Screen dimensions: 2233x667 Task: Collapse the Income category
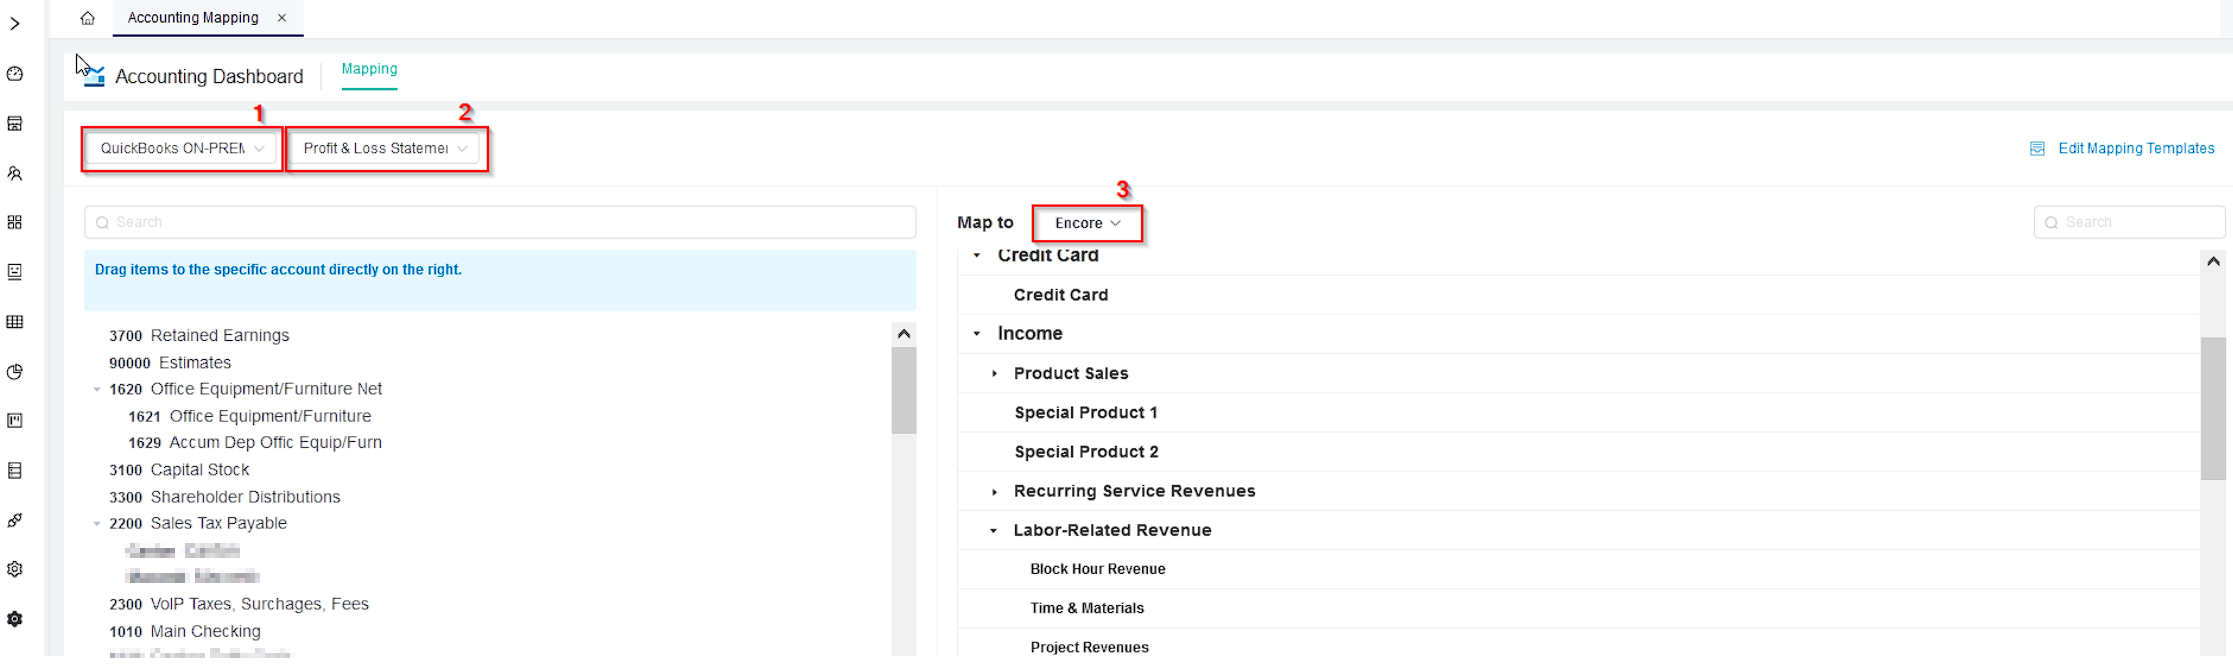[977, 334]
